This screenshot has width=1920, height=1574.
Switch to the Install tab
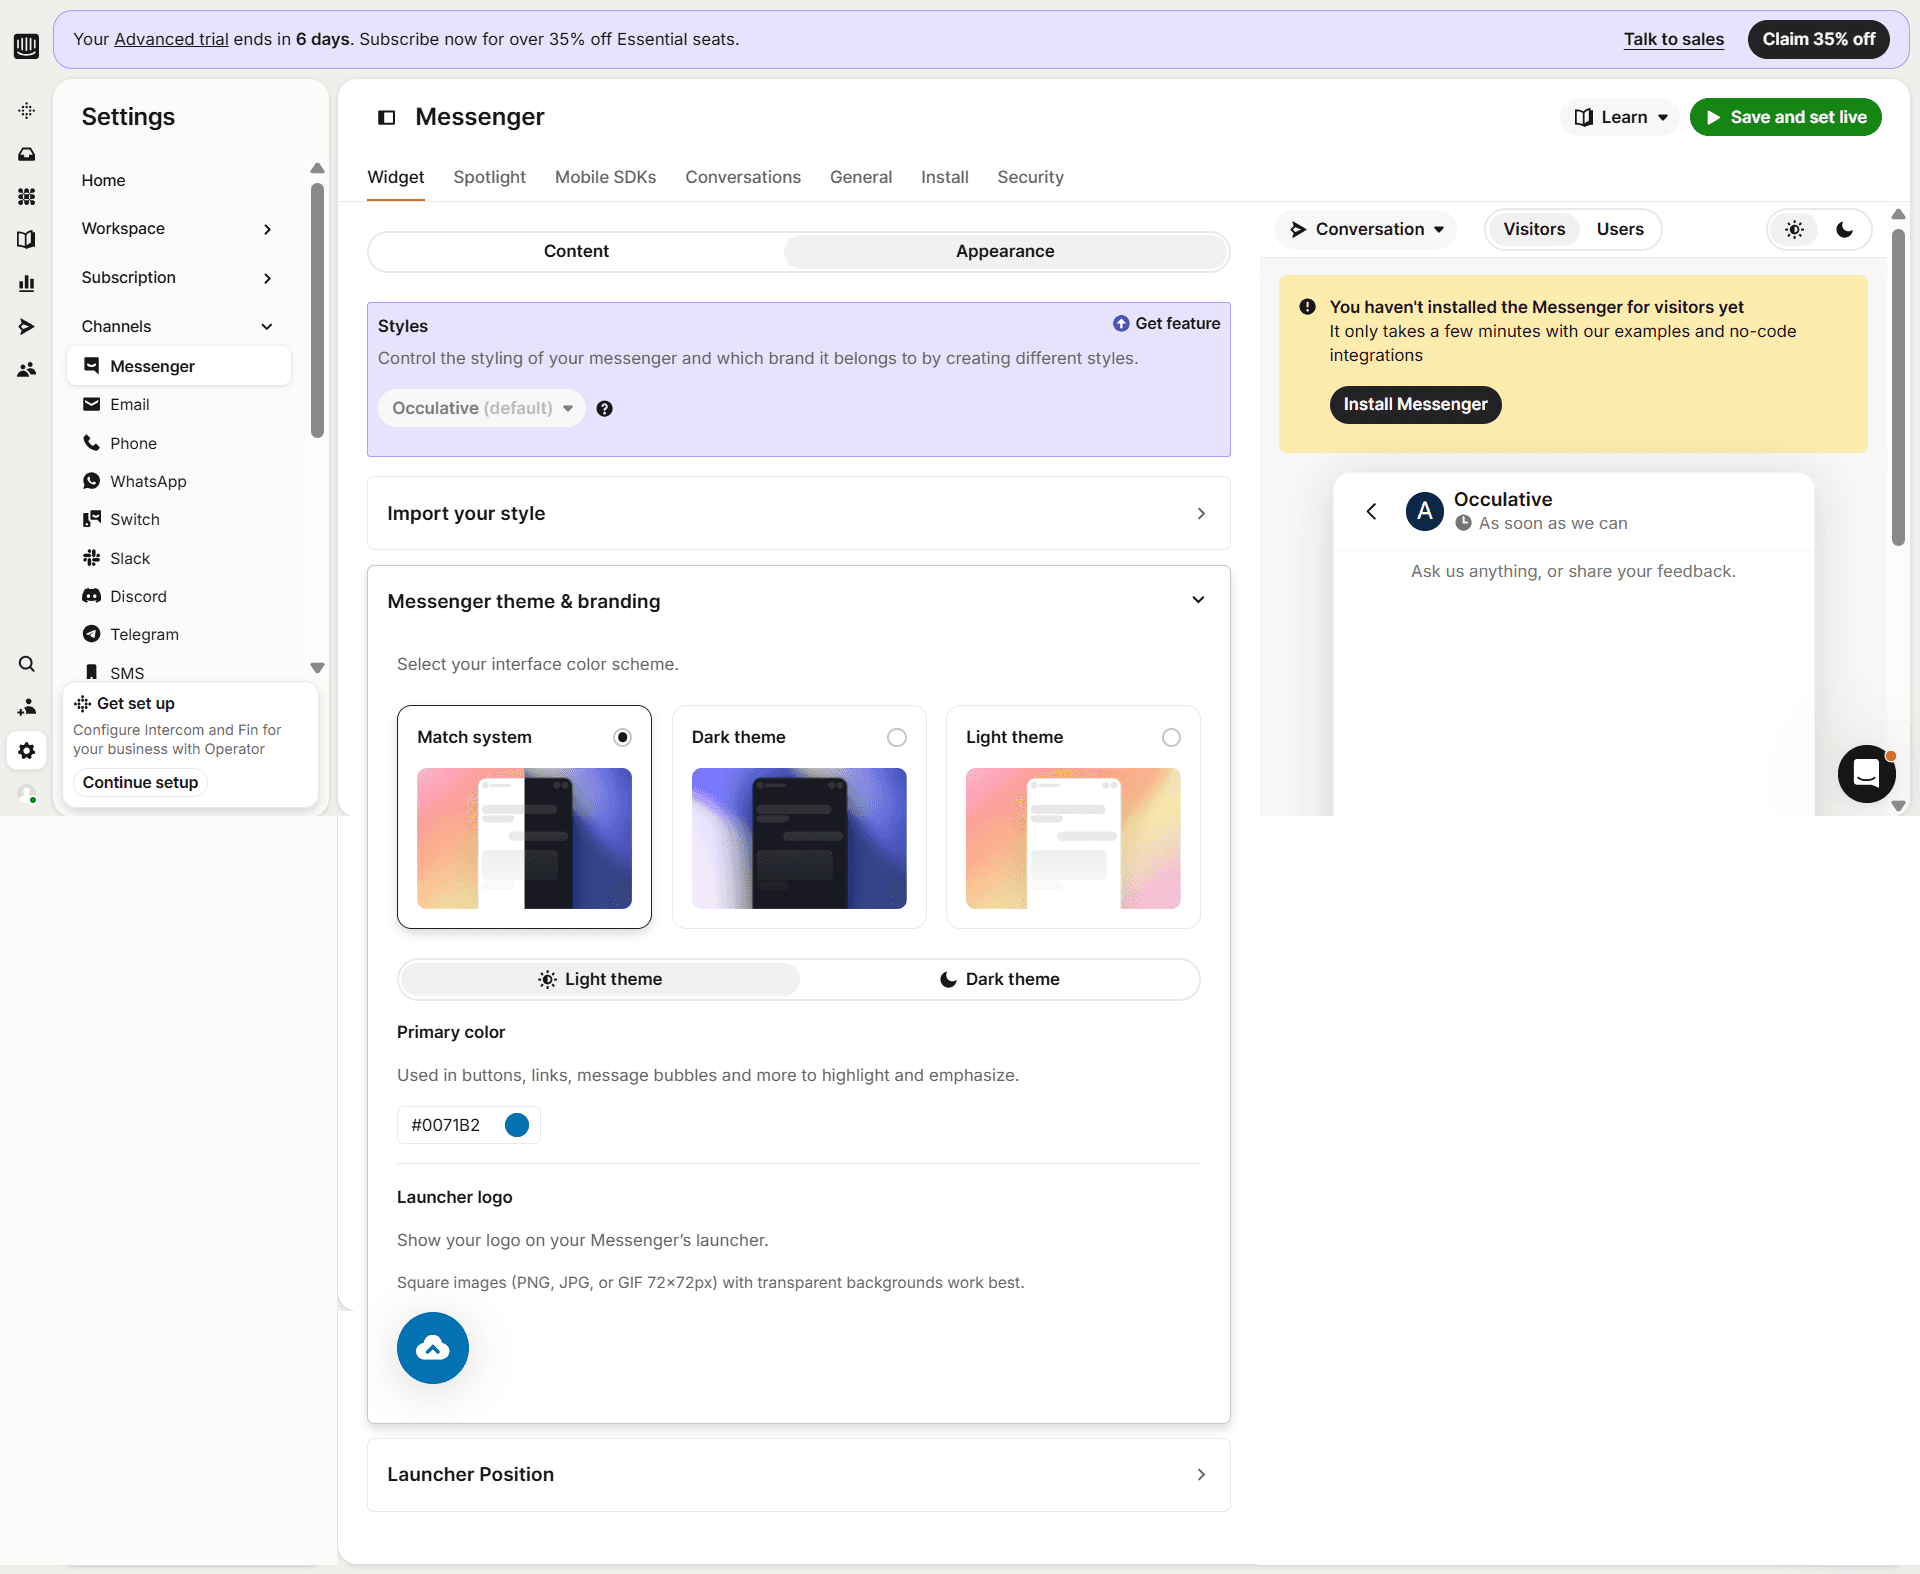coord(944,177)
